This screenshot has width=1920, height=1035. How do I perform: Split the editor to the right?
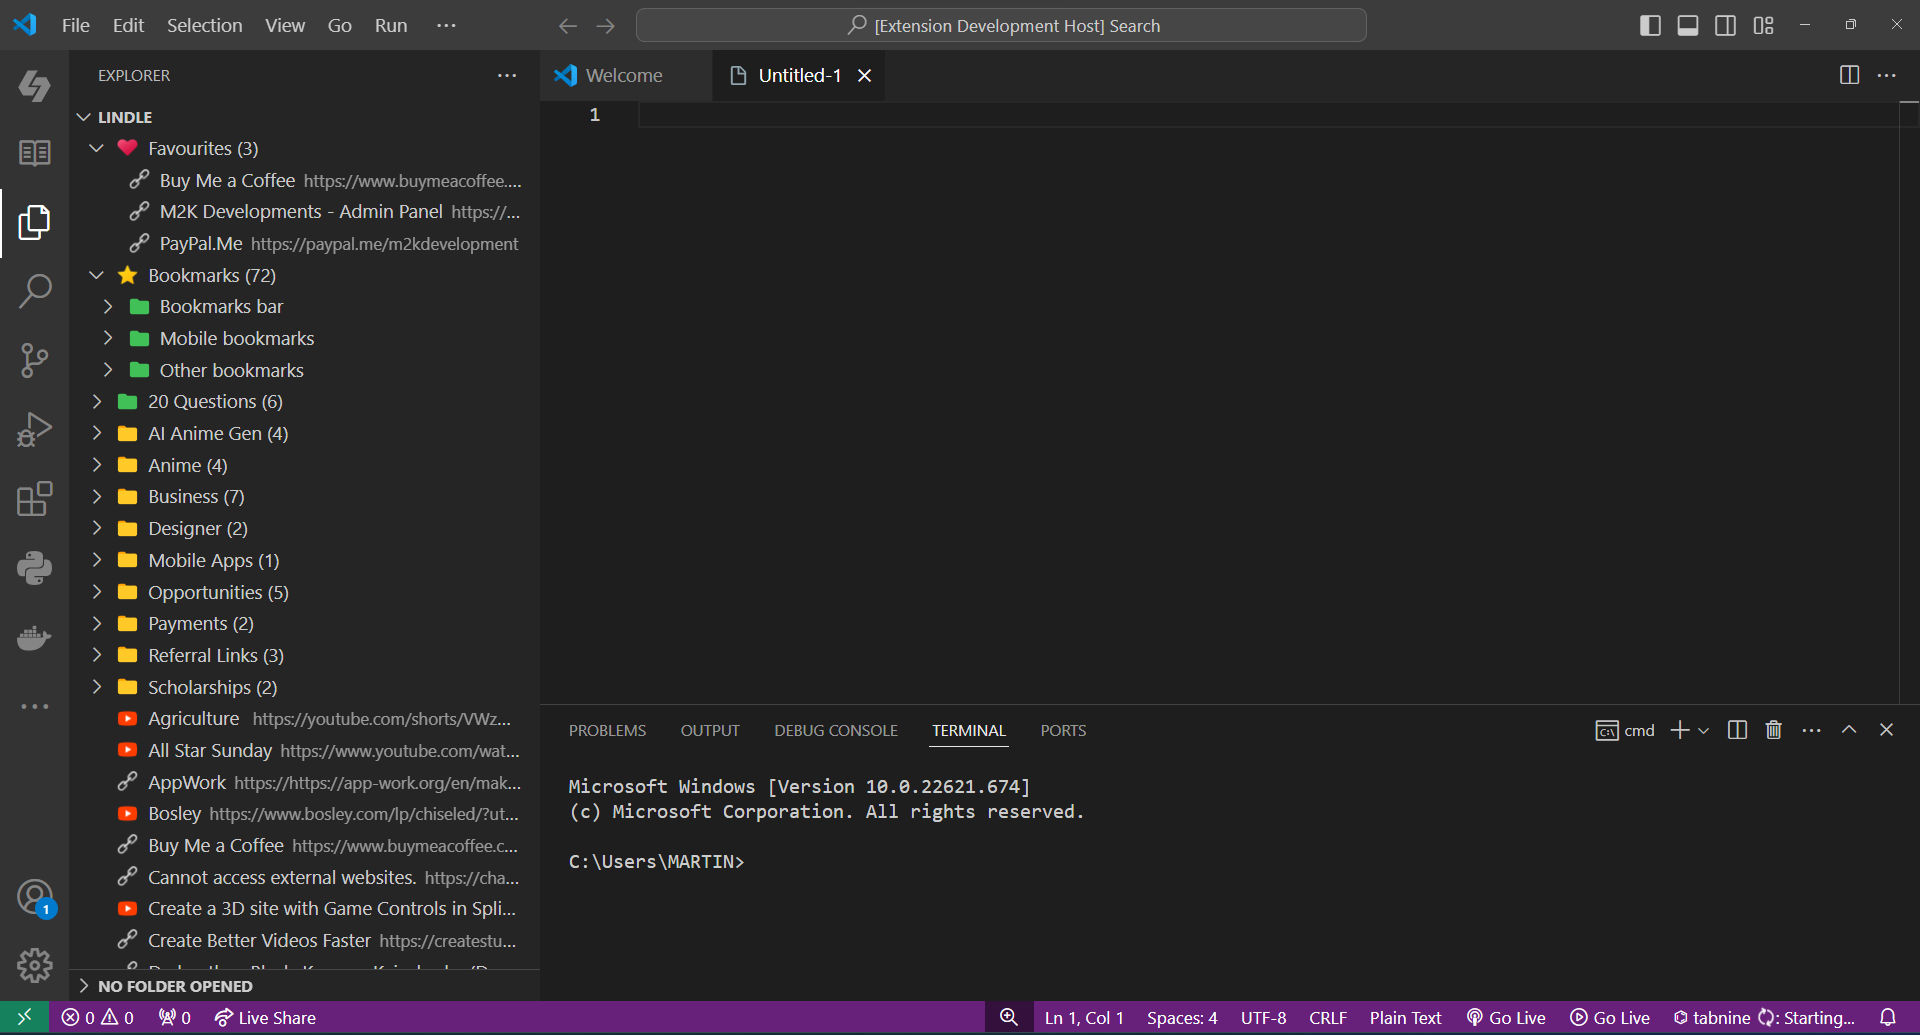[x=1849, y=75]
